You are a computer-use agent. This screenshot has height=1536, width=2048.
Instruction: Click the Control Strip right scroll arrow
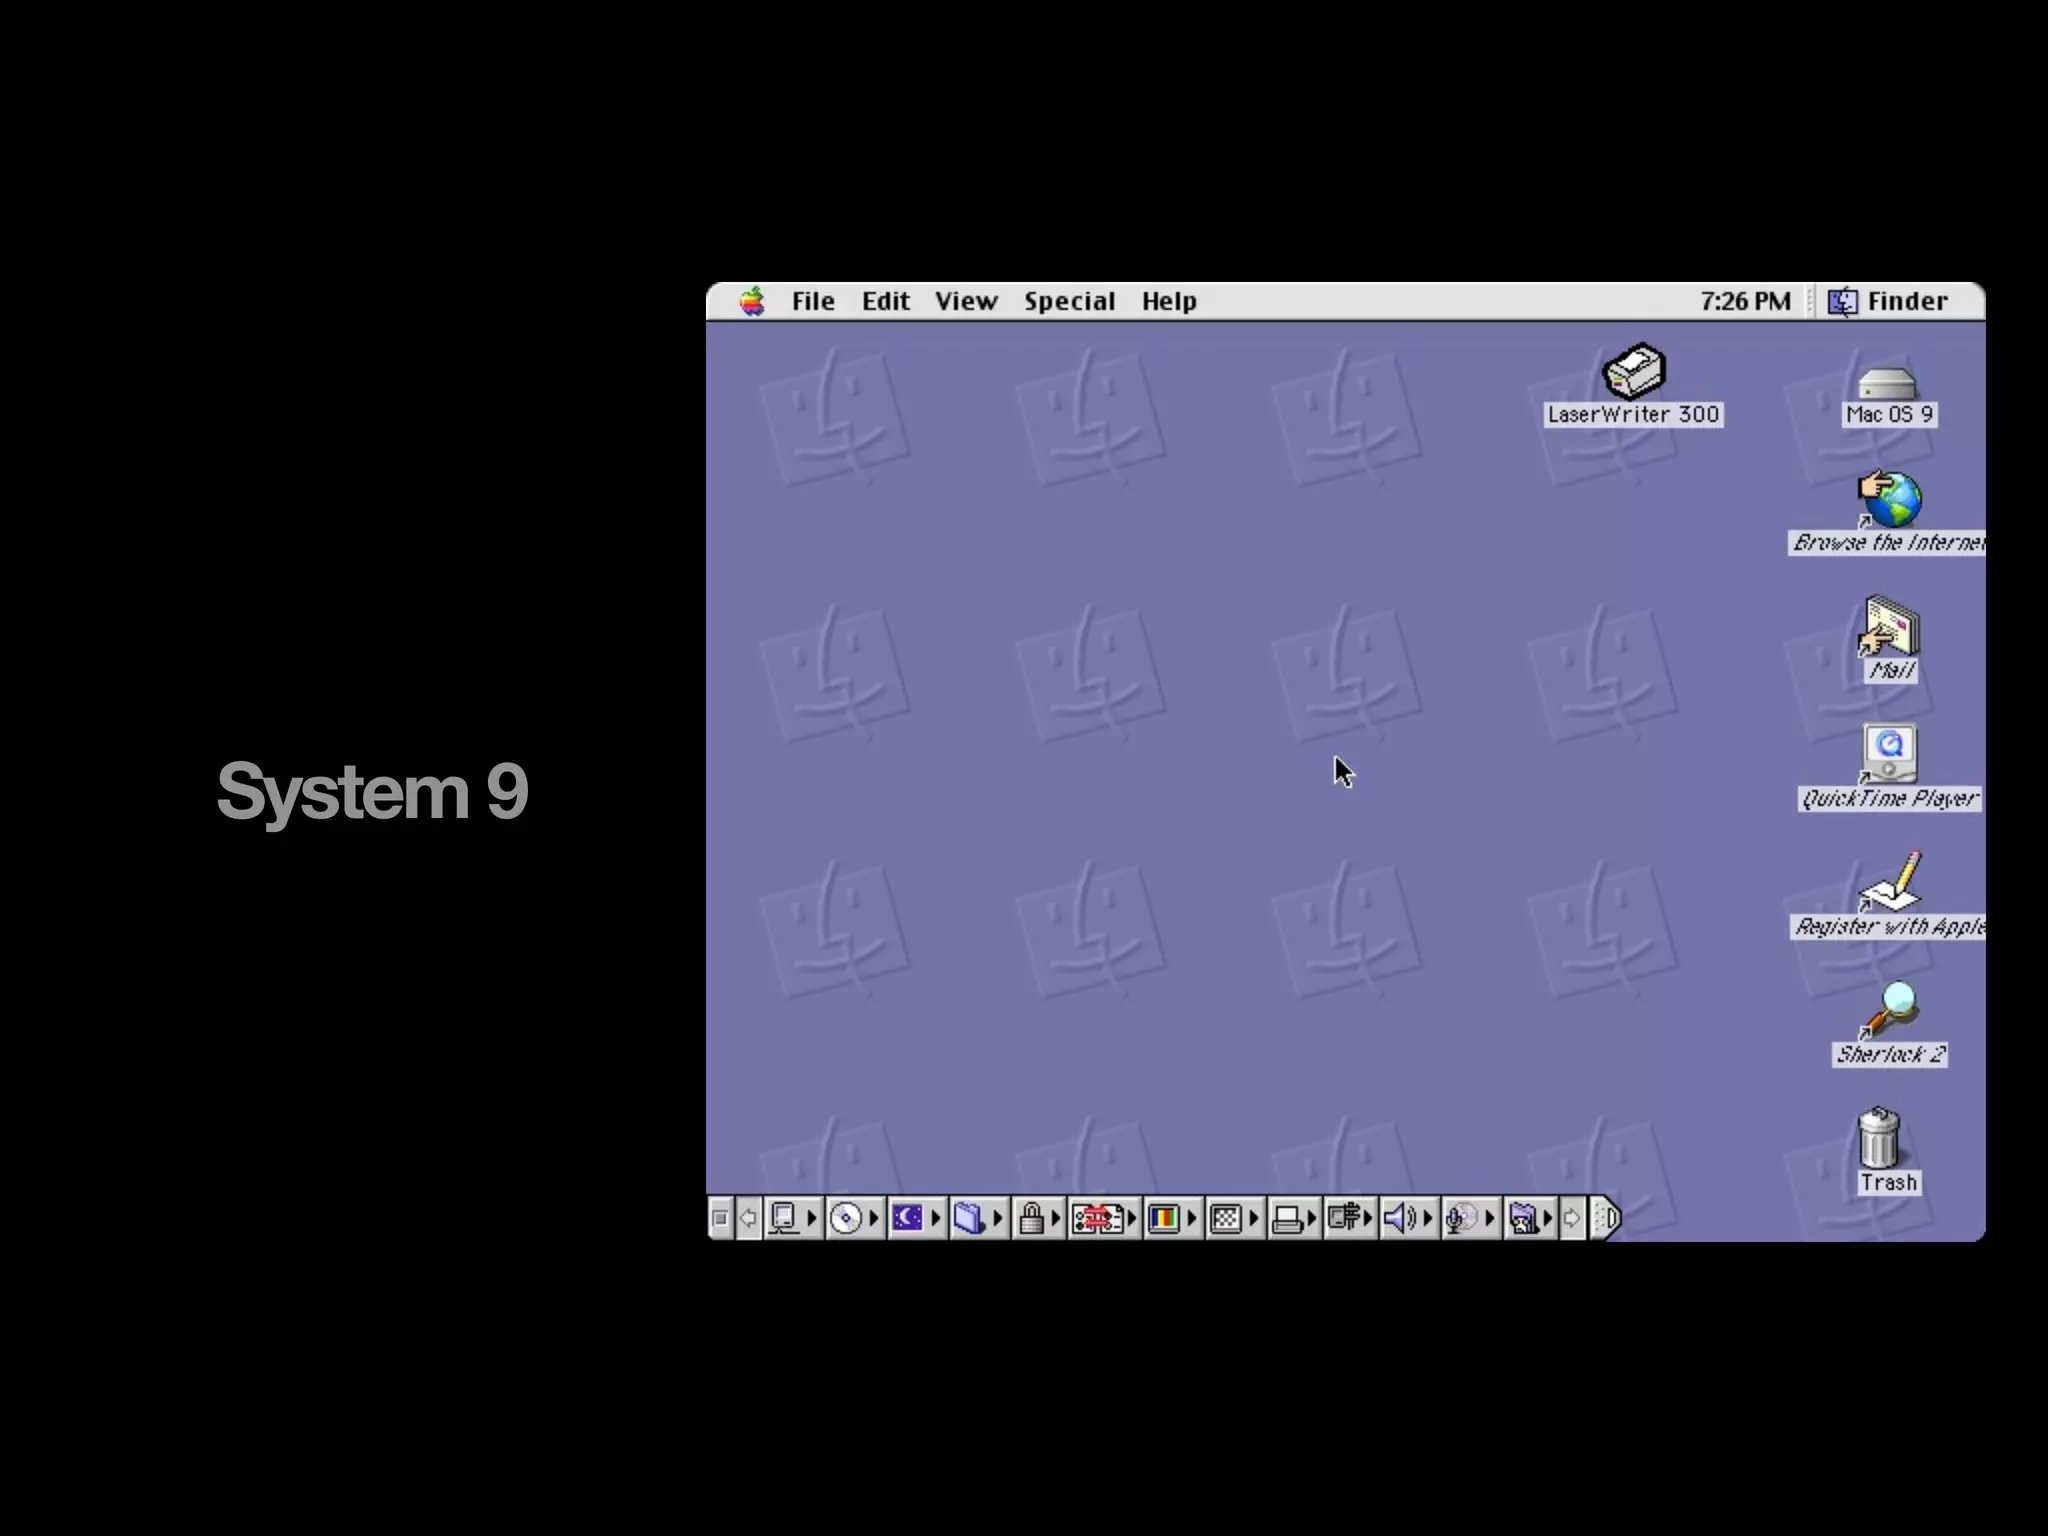[x=1571, y=1218]
